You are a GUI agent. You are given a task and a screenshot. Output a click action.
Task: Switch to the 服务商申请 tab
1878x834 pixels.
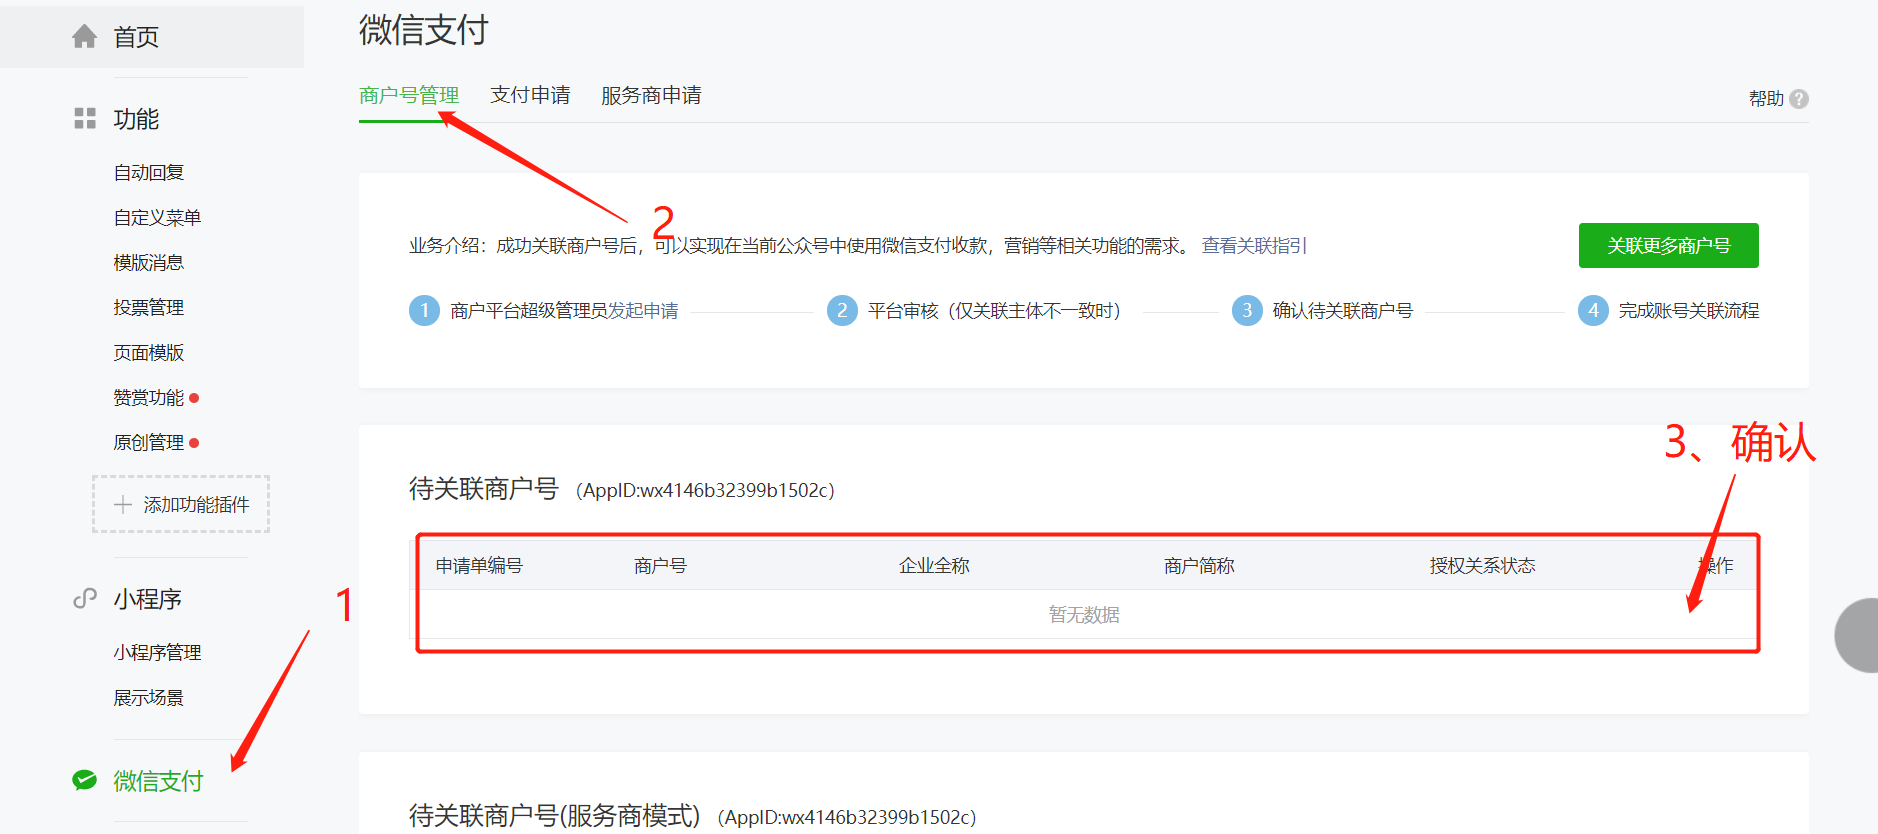pos(651,95)
